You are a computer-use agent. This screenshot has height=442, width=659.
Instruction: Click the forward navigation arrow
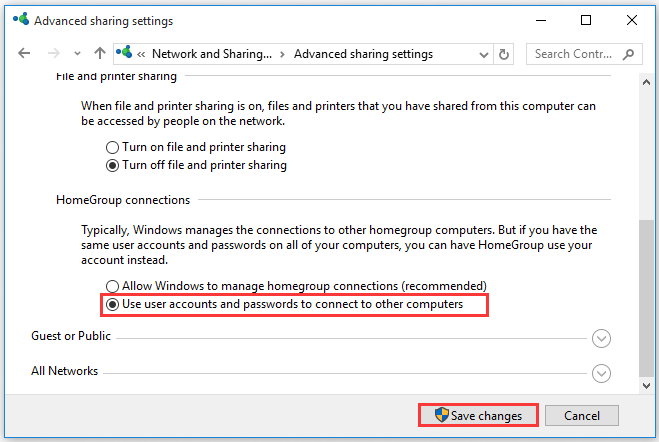[53, 53]
